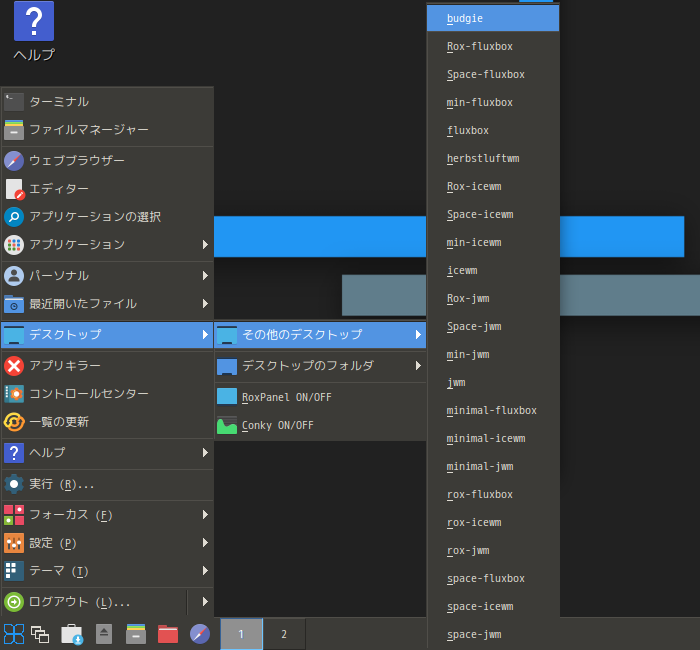700x650 pixels.
Task: Click the ログアウト green icon
Action: click(x=14, y=602)
